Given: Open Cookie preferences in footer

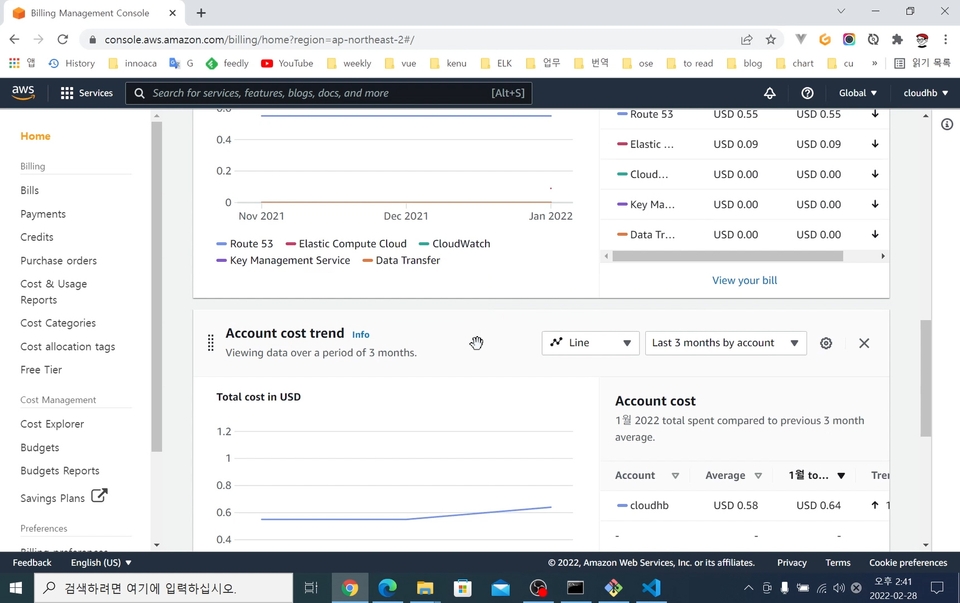Looking at the screenshot, I should pos(908,563).
